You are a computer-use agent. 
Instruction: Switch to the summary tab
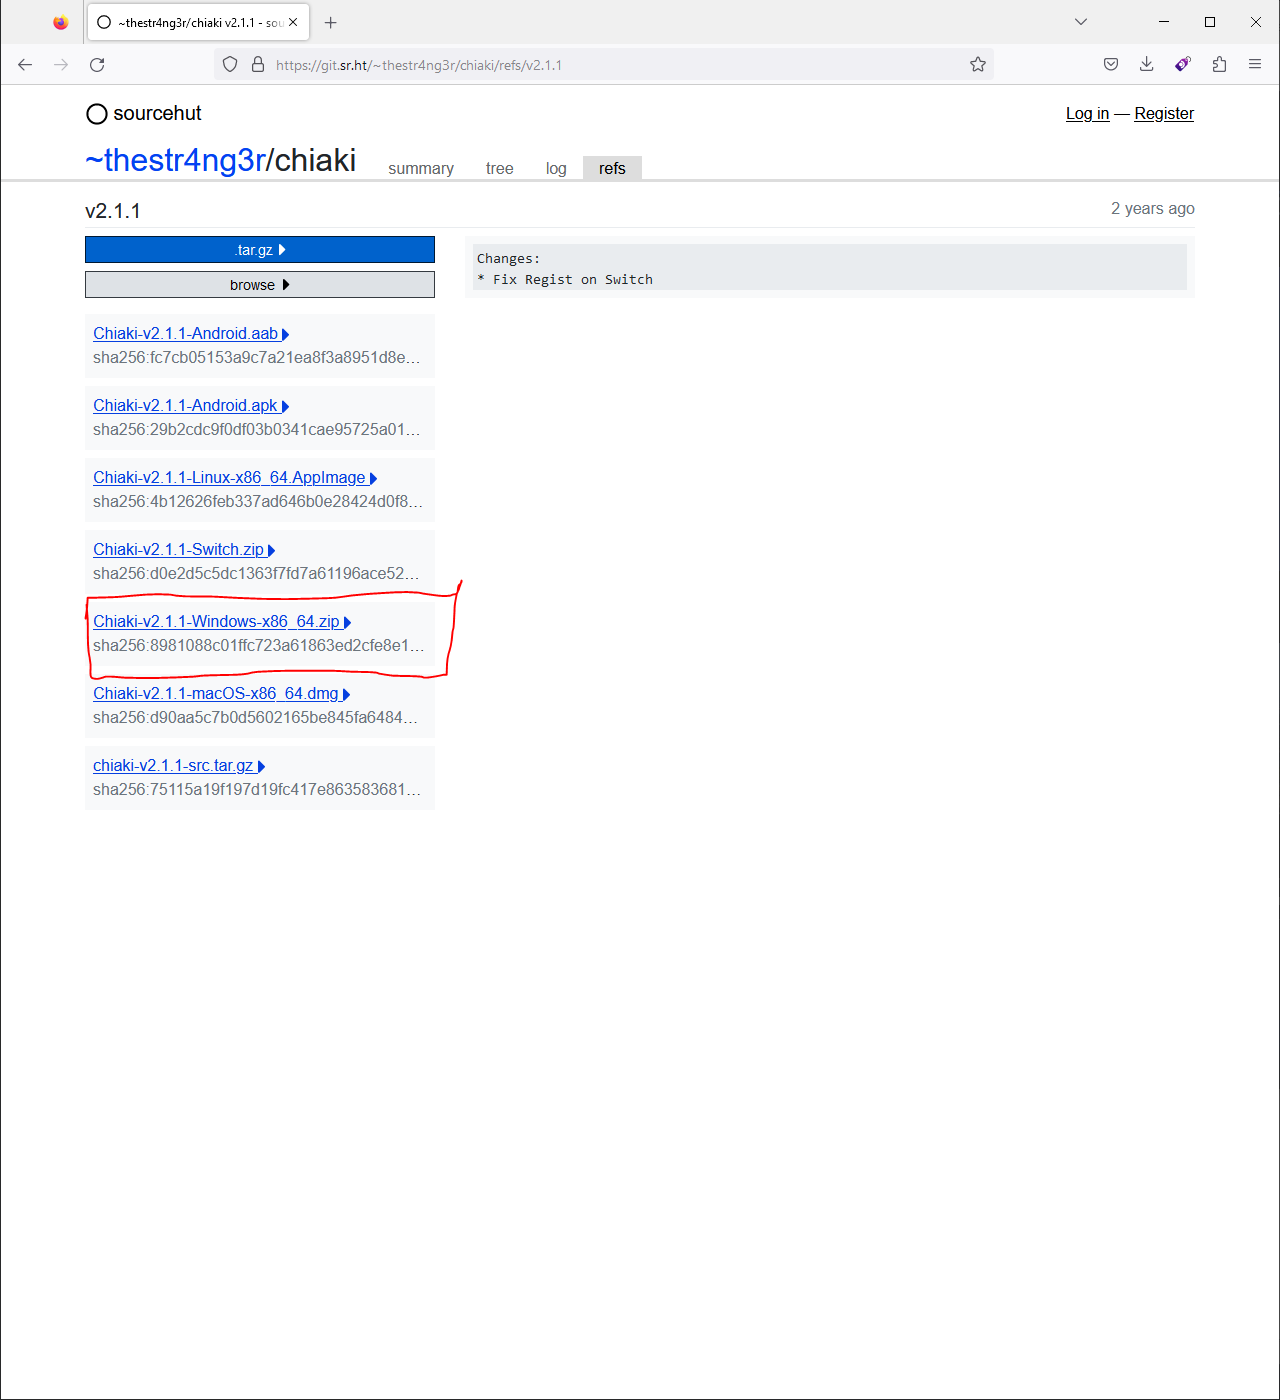pyautogui.click(x=420, y=168)
